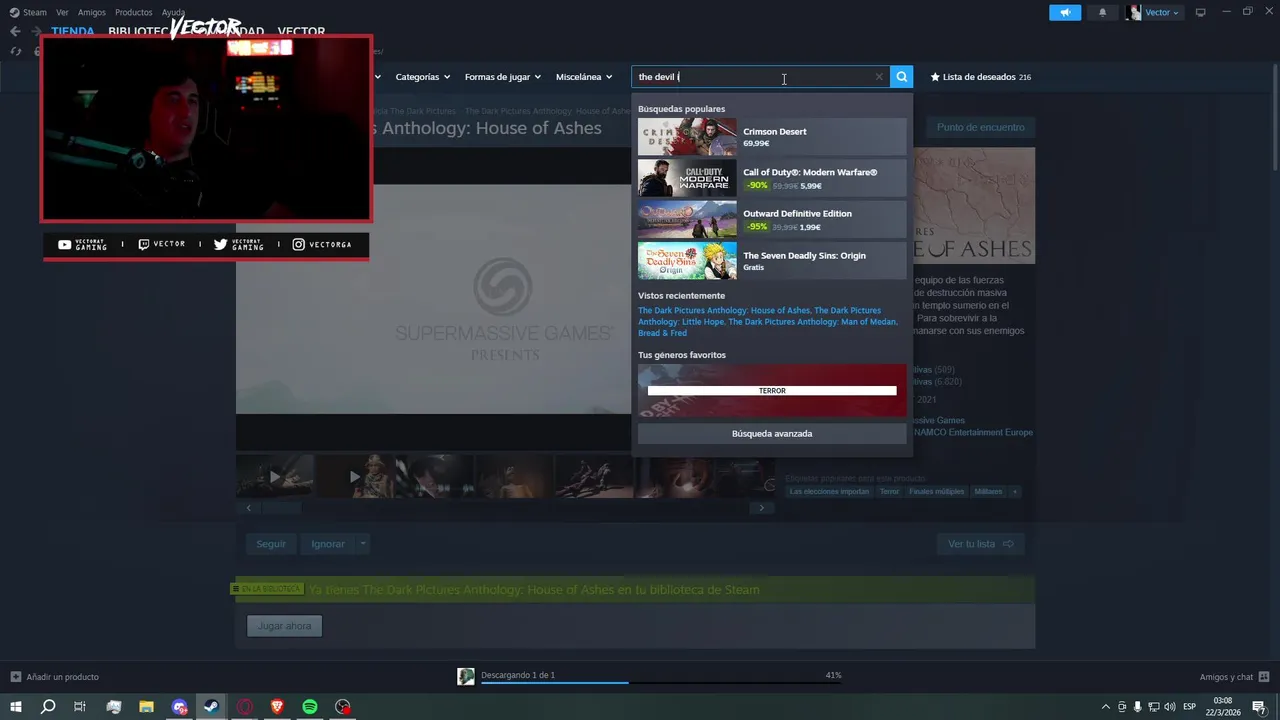The image size is (1280, 720).
Task: Click the media strip horizontal scrollbar
Action: coord(282,508)
